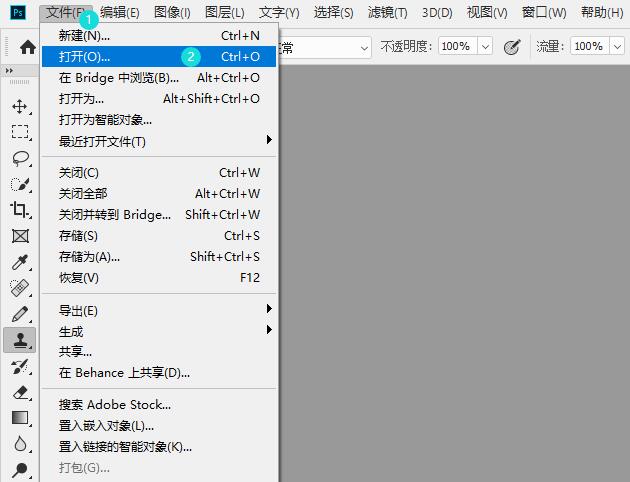
Task: Open the 3D(D) menu
Action: click(437, 13)
